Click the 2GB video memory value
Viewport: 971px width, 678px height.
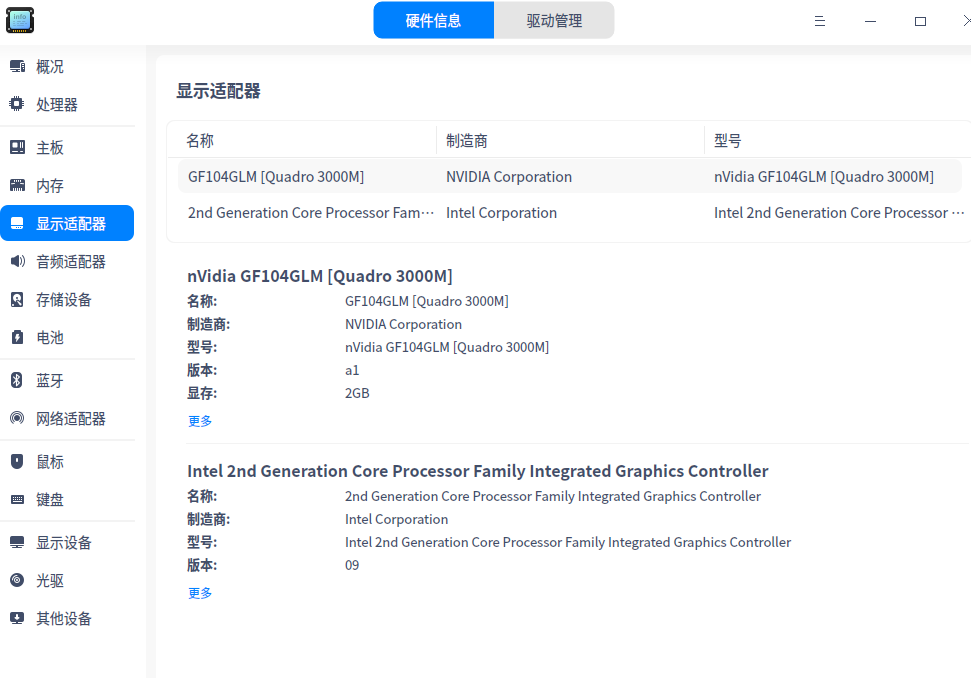(x=357, y=393)
